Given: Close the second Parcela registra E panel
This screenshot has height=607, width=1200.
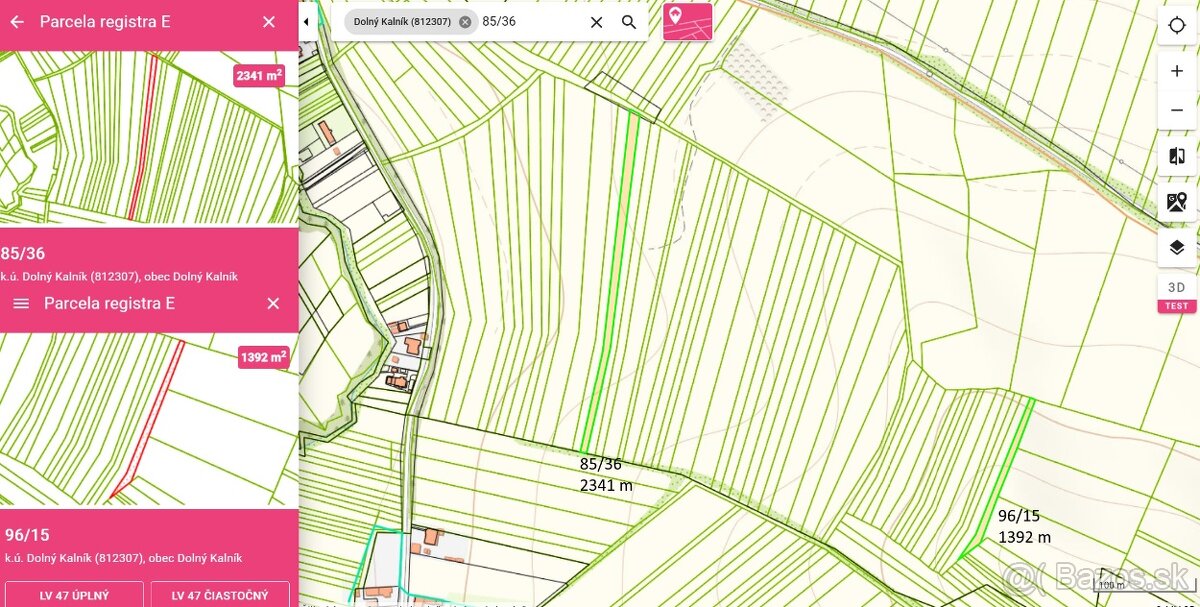Looking at the screenshot, I should [x=273, y=303].
